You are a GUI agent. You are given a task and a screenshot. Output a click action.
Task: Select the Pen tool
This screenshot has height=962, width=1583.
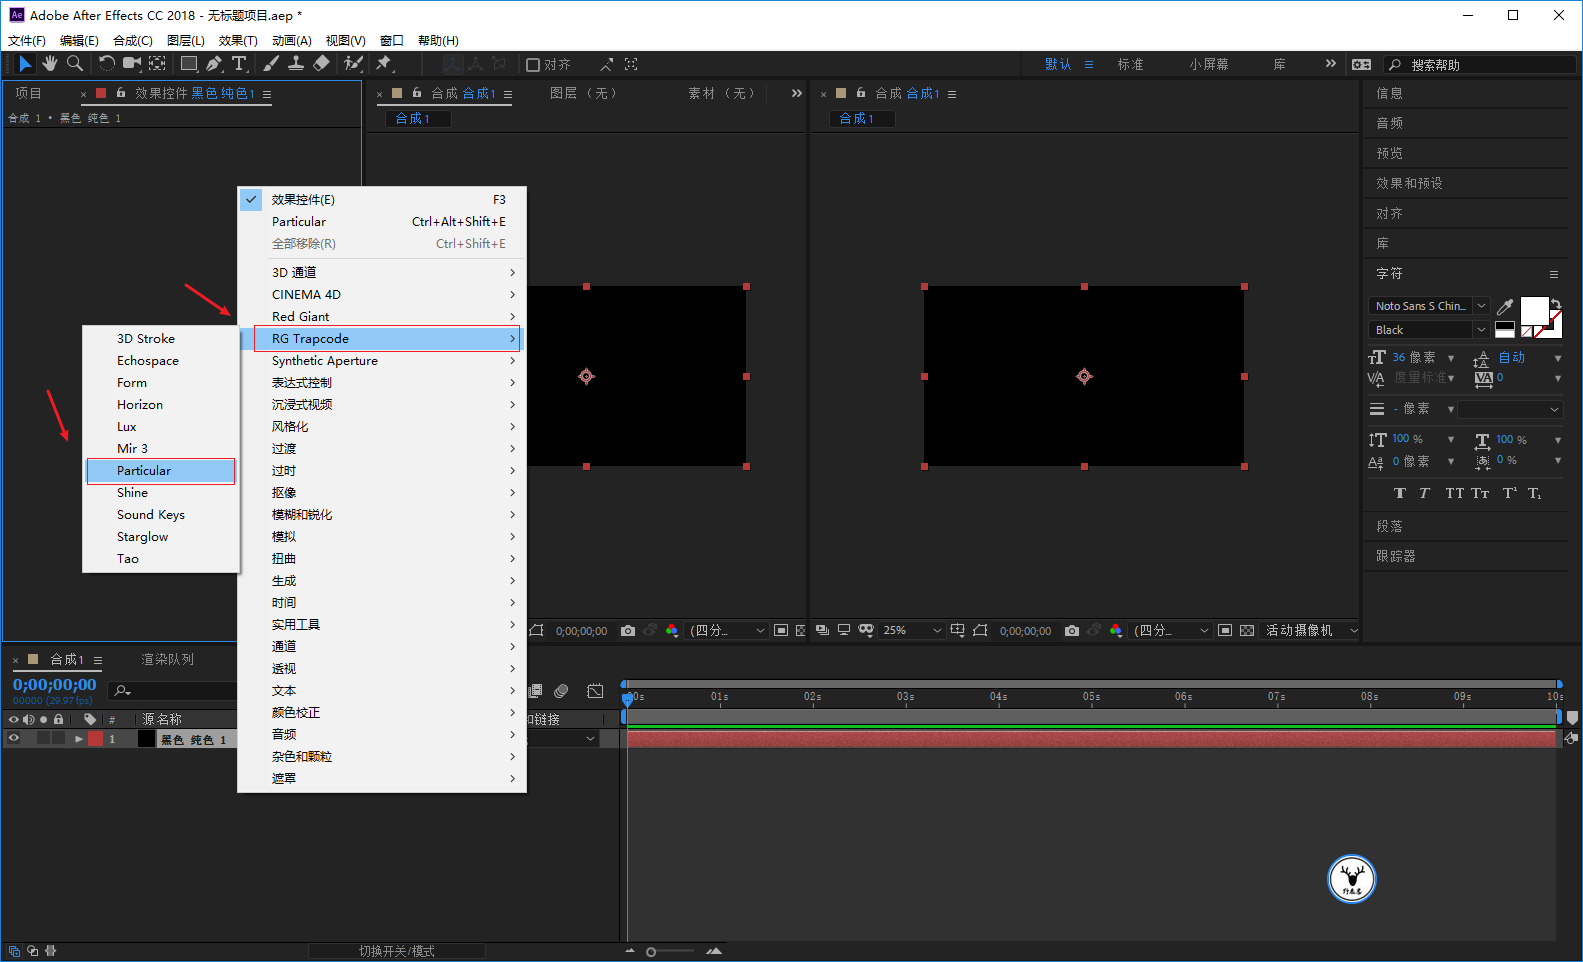point(214,64)
